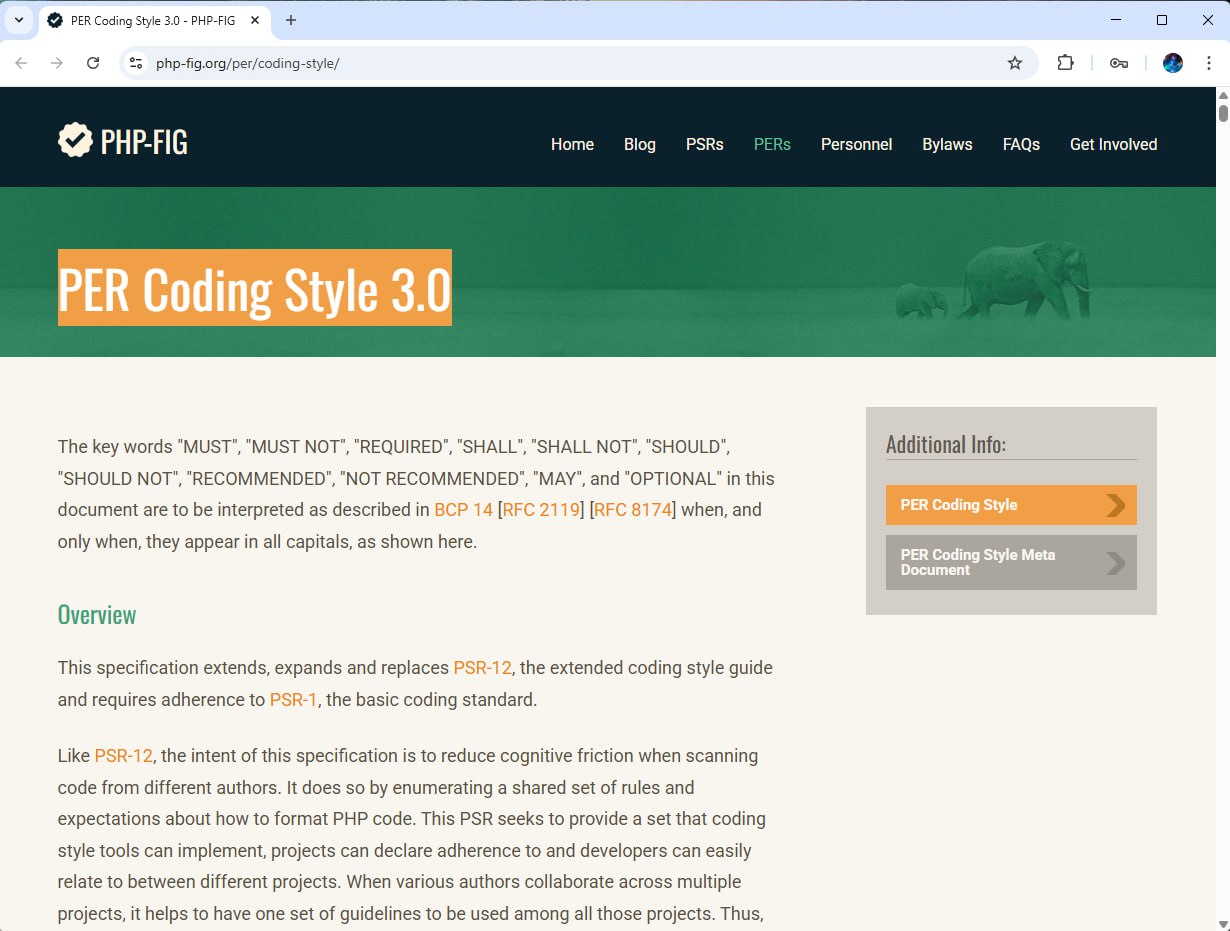Viewport: 1230px width, 931px height.
Task: Click chevron on Meta Document button
Action: point(1116,563)
